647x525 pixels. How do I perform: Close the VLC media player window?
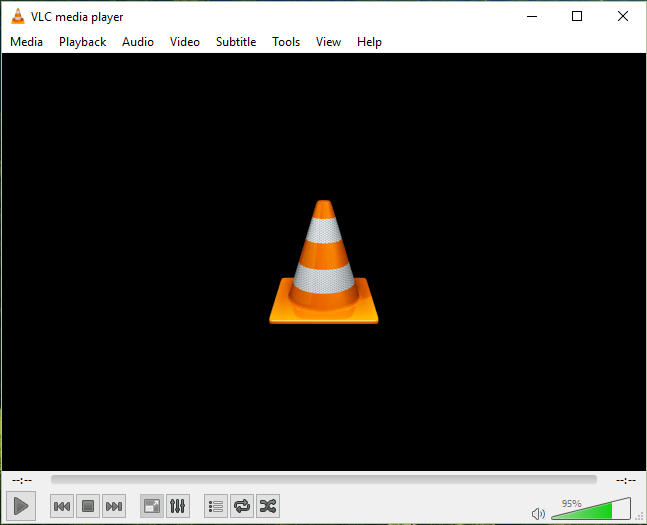[623, 17]
